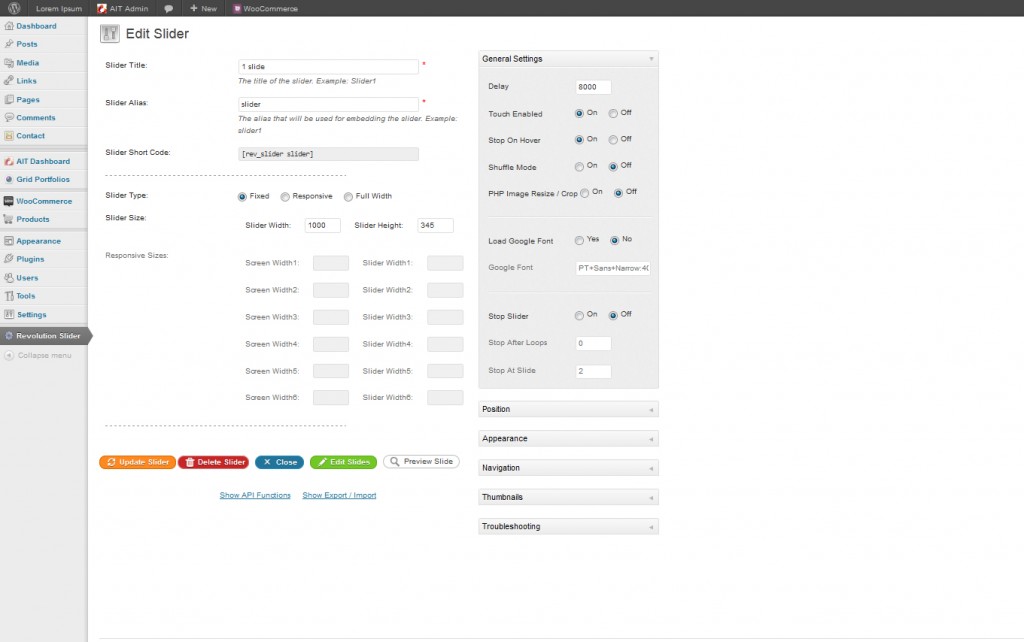The image size is (1024, 642).
Task: Set Load Google Font to Yes
Action: [x=579, y=240]
